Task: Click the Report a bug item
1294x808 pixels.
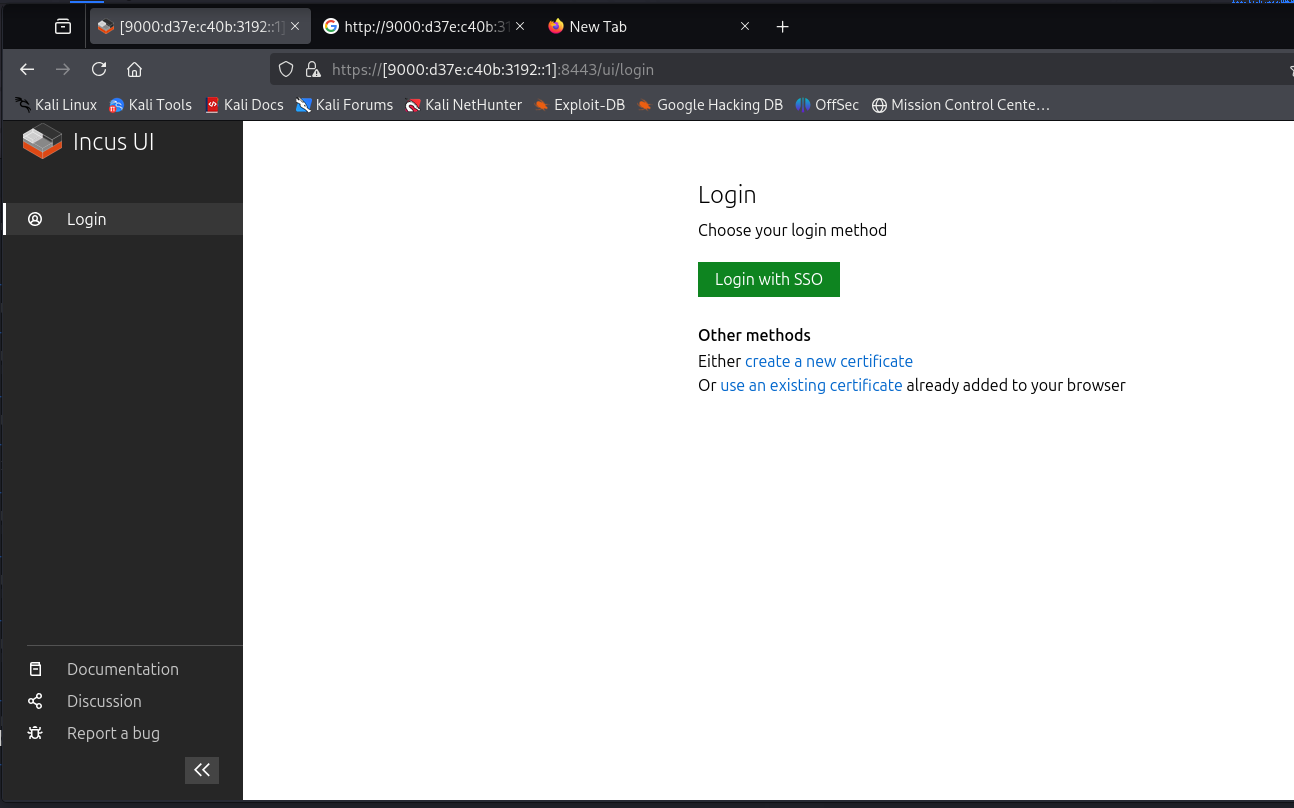Action: pyautogui.click(x=113, y=733)
